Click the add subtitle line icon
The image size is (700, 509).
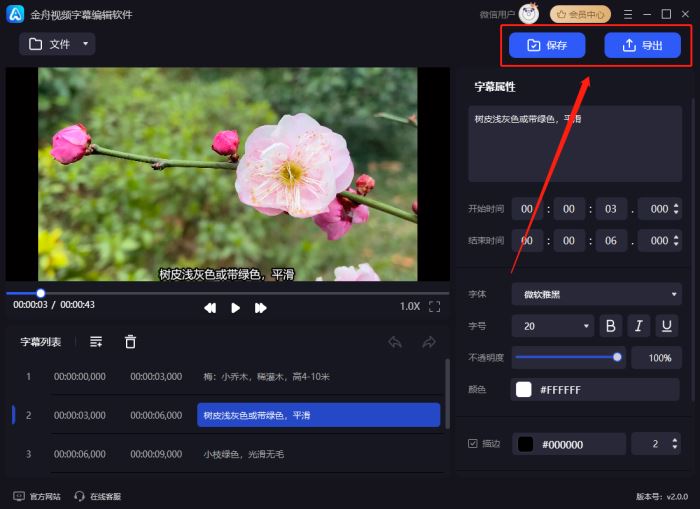pos(96,342)
